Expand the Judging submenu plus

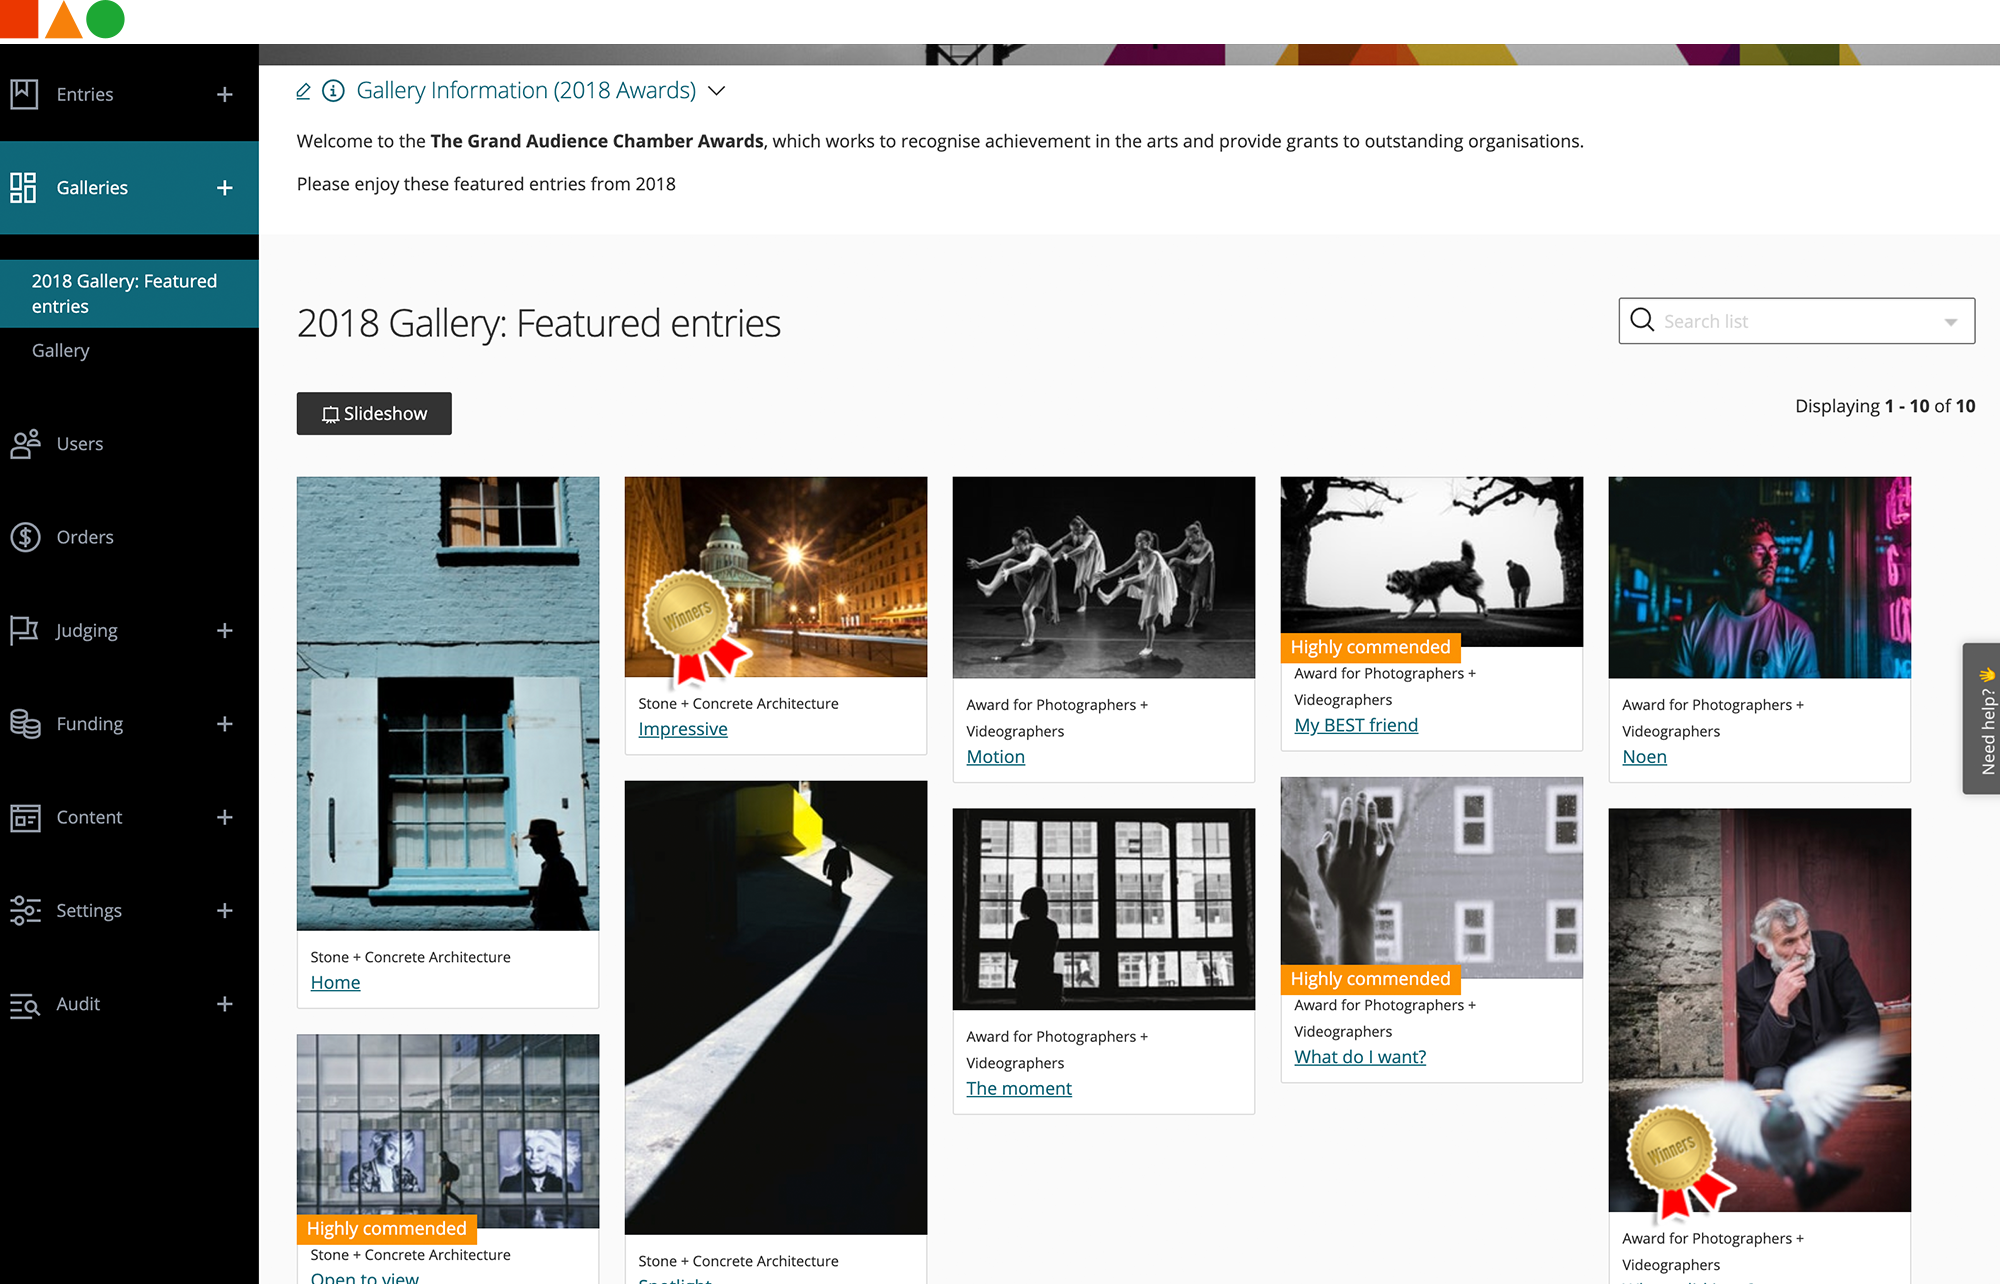(225, 630)
